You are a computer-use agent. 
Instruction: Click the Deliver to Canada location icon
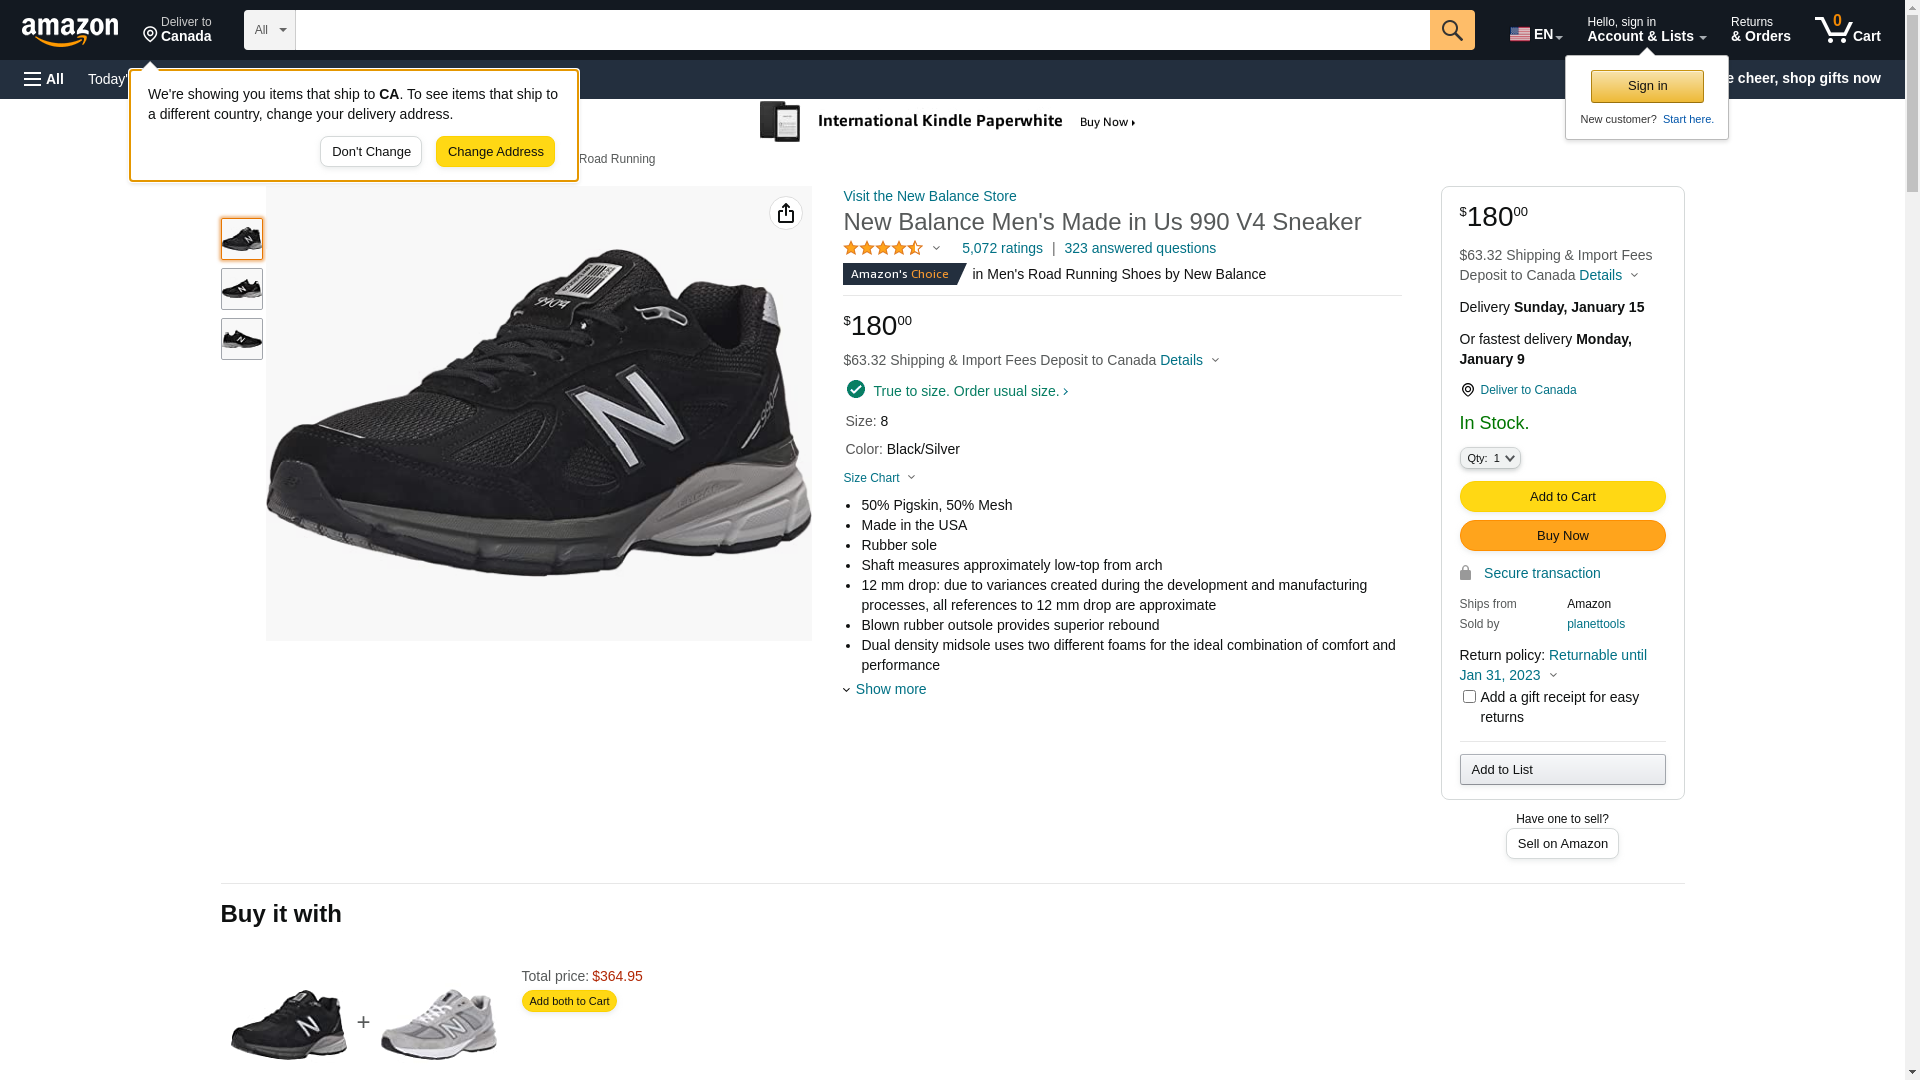[x=1467, y=390]
